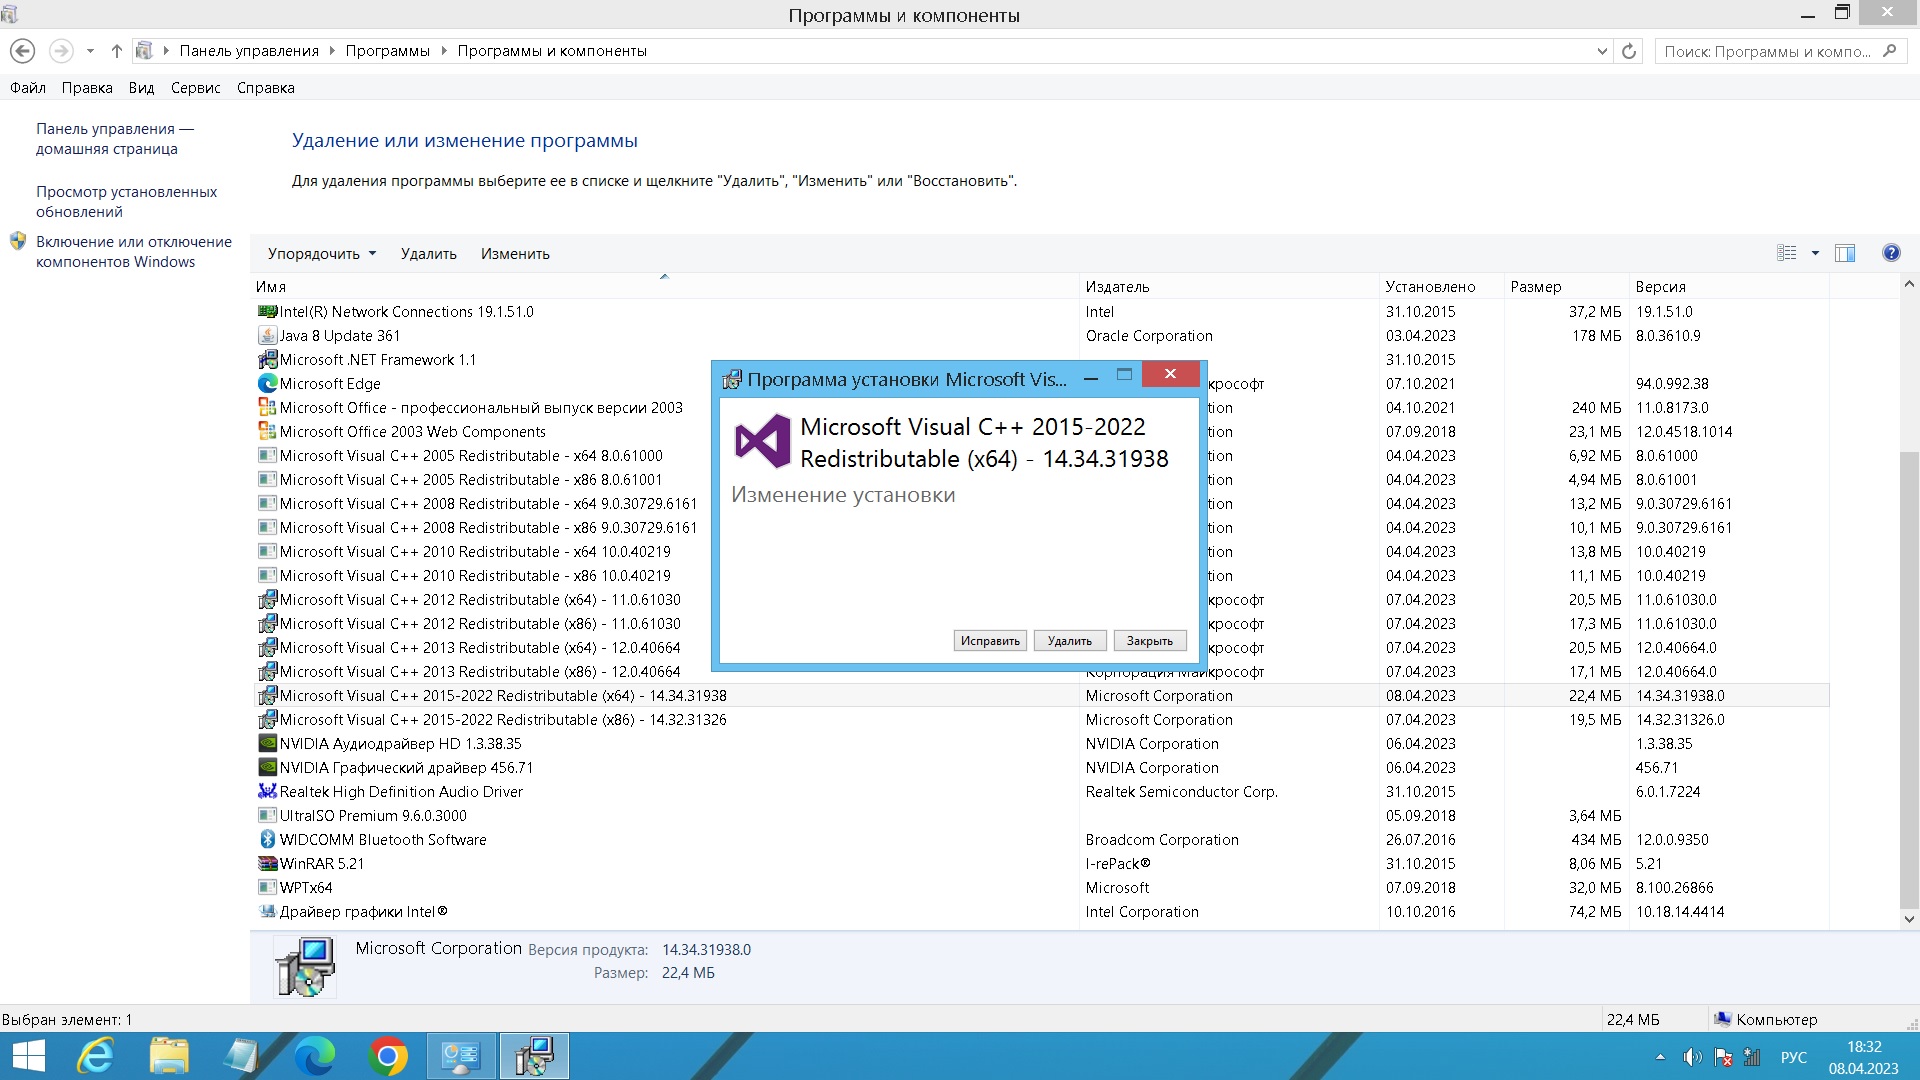This screenshot has height=1080, width=1920.
Task: Toggle the preview pane icon
Action: coord(1845,253)
